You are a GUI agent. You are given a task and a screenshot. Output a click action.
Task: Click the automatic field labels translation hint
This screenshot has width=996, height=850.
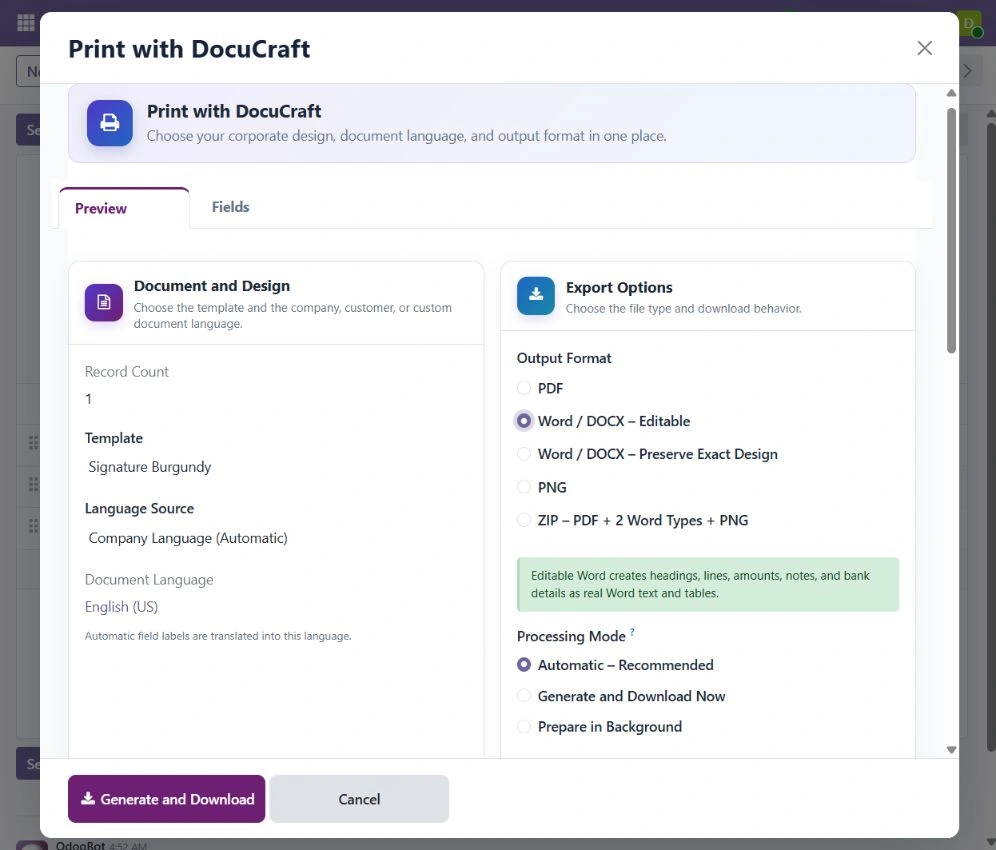click(218, 636)
